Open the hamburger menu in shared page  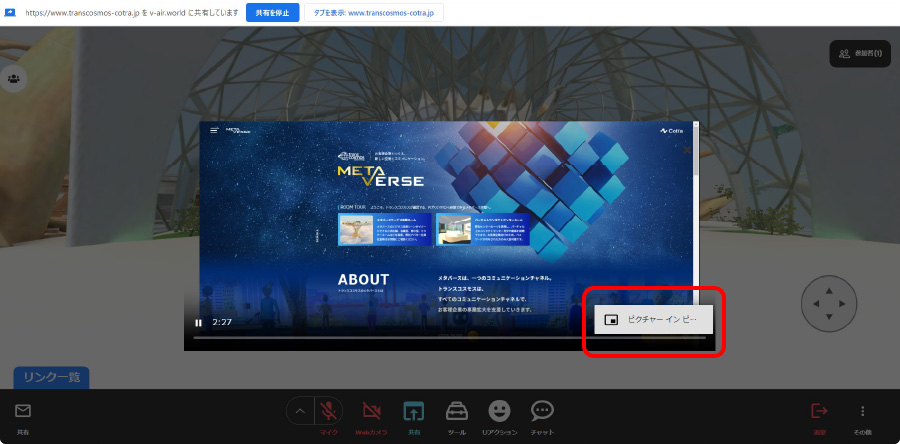click(x=214, y=131)
